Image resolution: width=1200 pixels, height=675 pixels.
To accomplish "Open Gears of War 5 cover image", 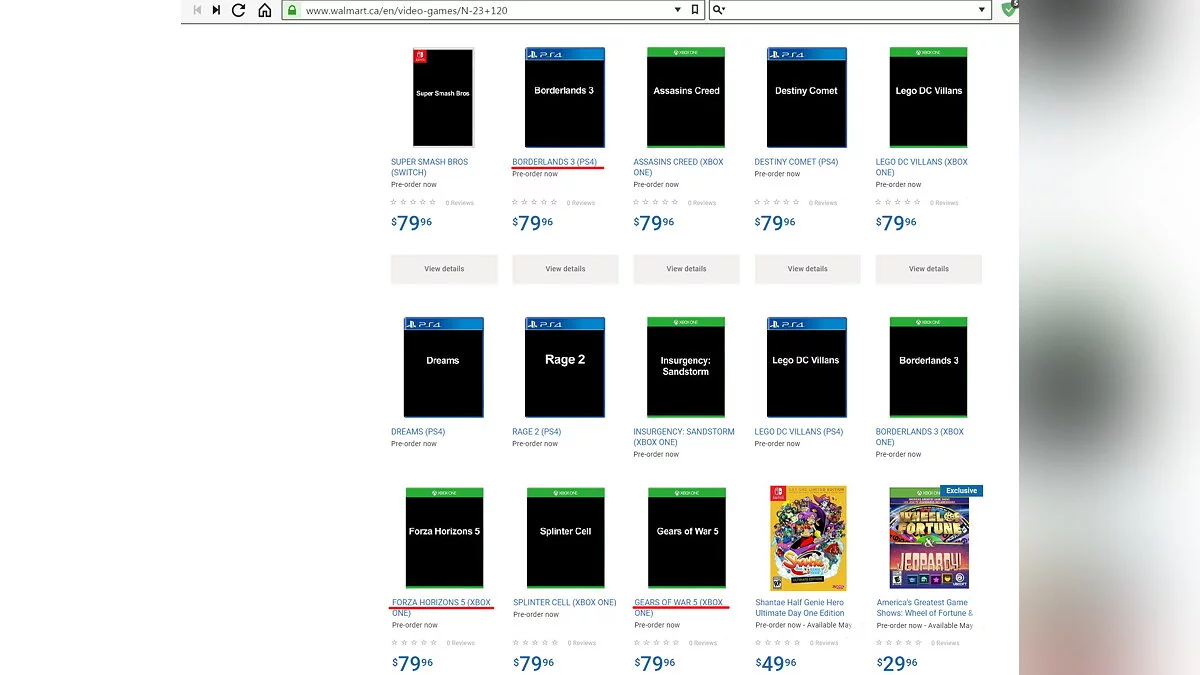I will 687,538.
